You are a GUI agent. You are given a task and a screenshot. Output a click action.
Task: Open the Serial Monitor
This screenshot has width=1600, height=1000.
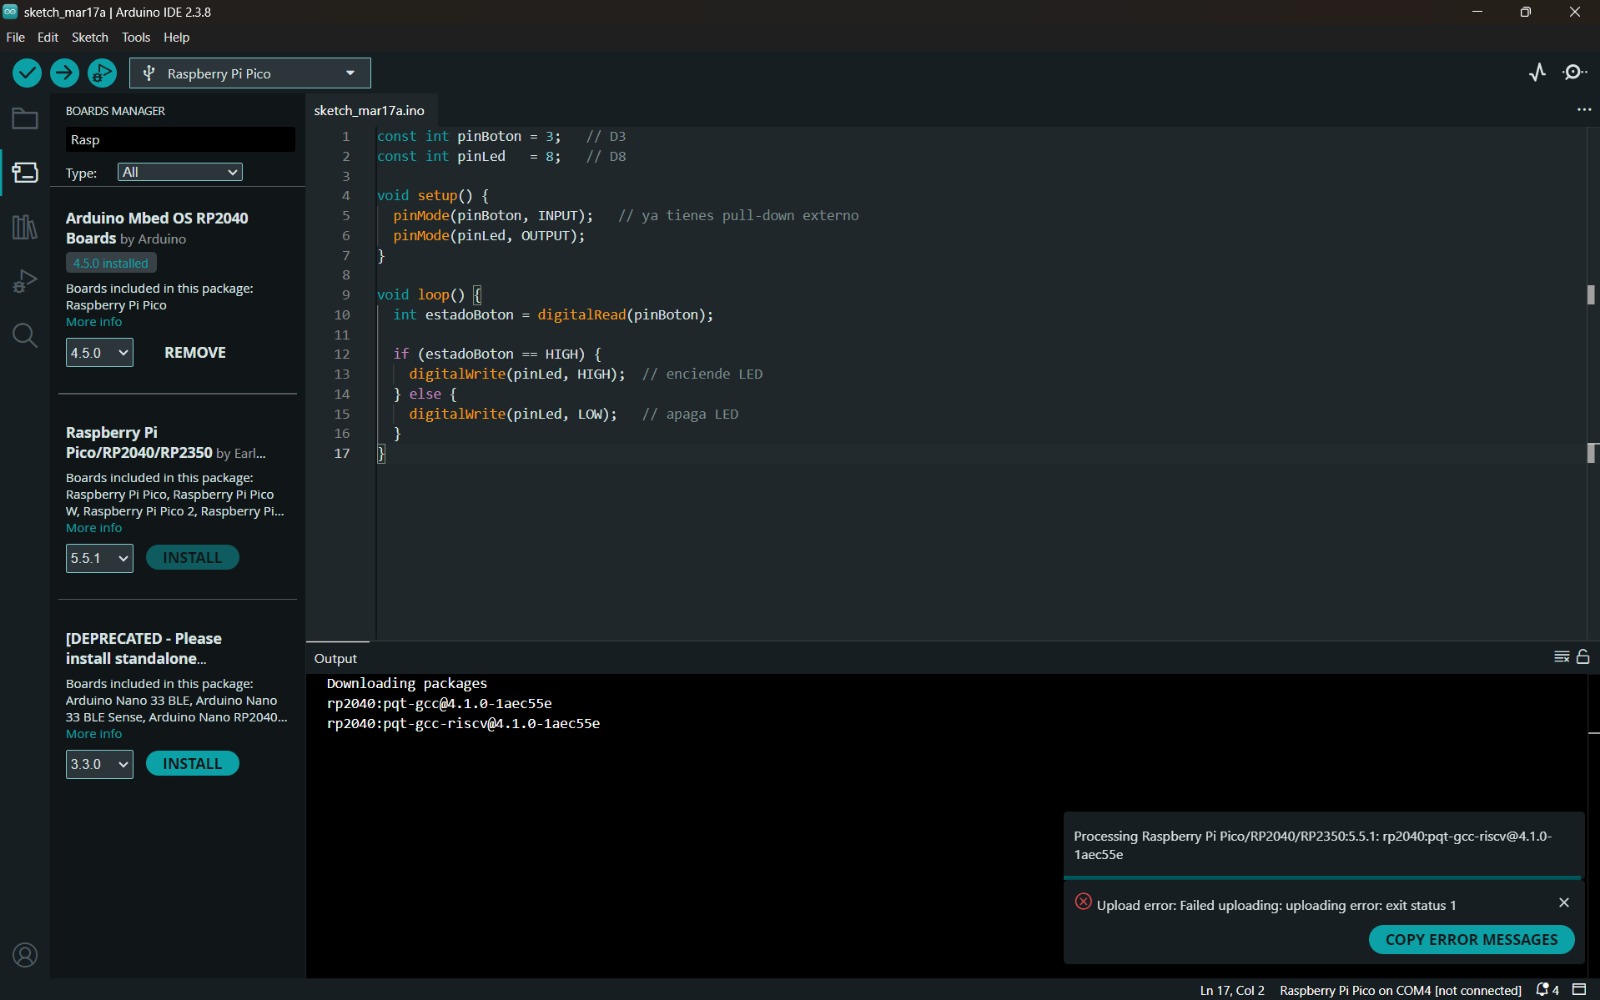(1575, 72)
